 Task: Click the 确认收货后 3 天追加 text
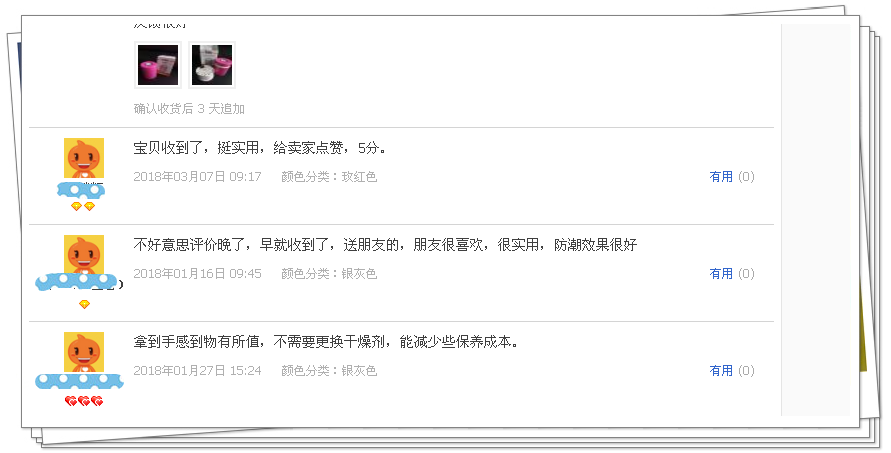[189, 109]
